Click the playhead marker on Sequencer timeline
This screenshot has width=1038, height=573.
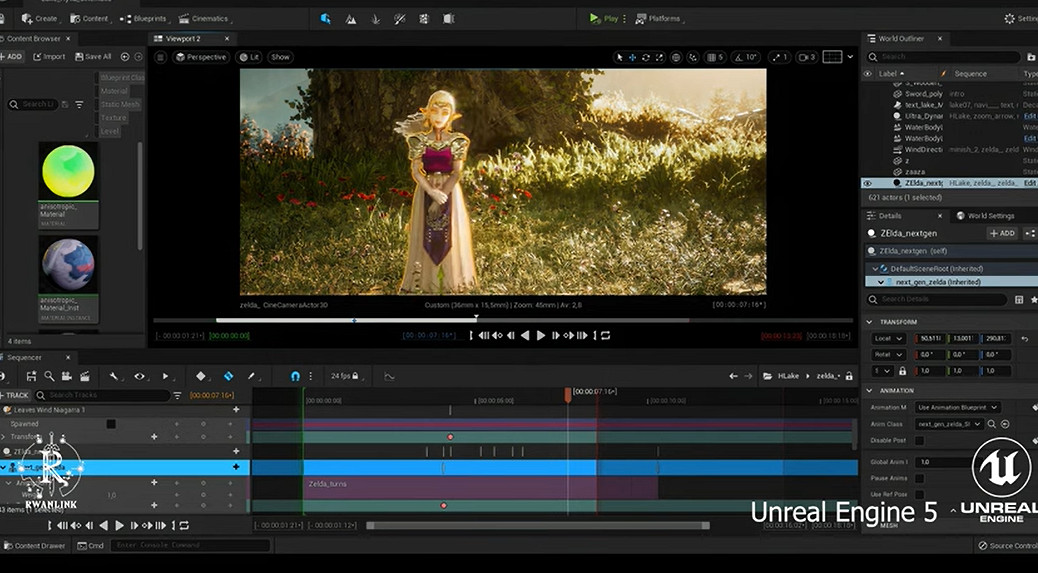coord(568,395)
